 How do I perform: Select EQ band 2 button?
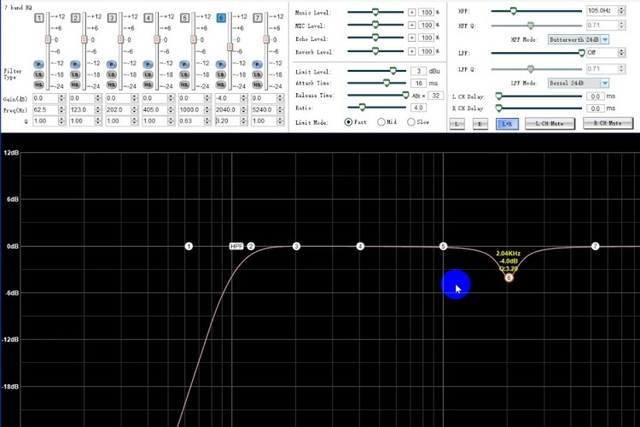coord(76,18)
